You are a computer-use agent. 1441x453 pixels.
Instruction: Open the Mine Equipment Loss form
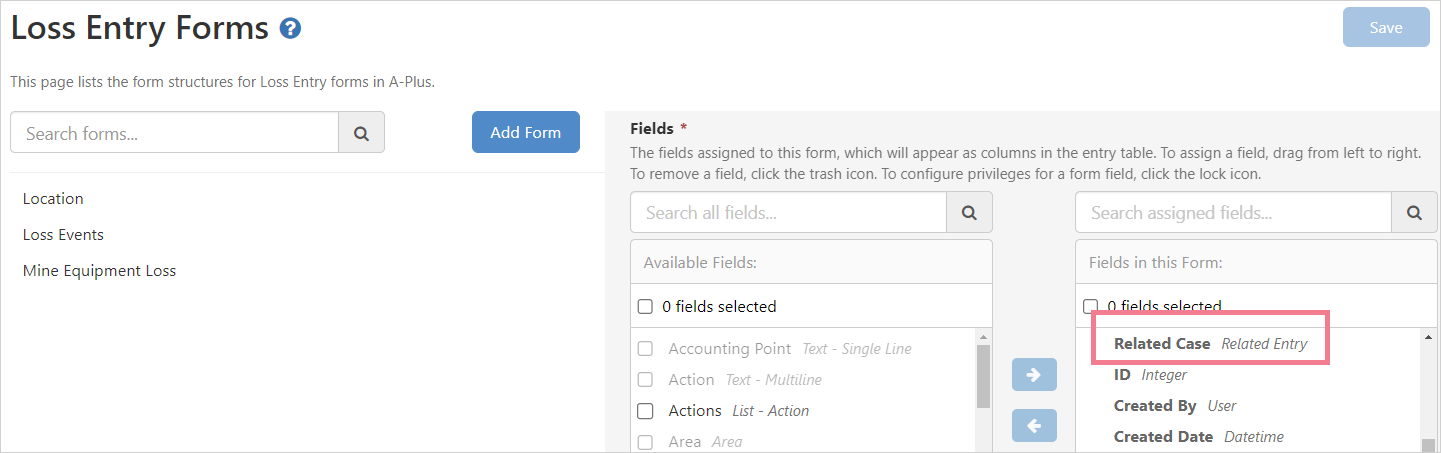tap(99, 271)
